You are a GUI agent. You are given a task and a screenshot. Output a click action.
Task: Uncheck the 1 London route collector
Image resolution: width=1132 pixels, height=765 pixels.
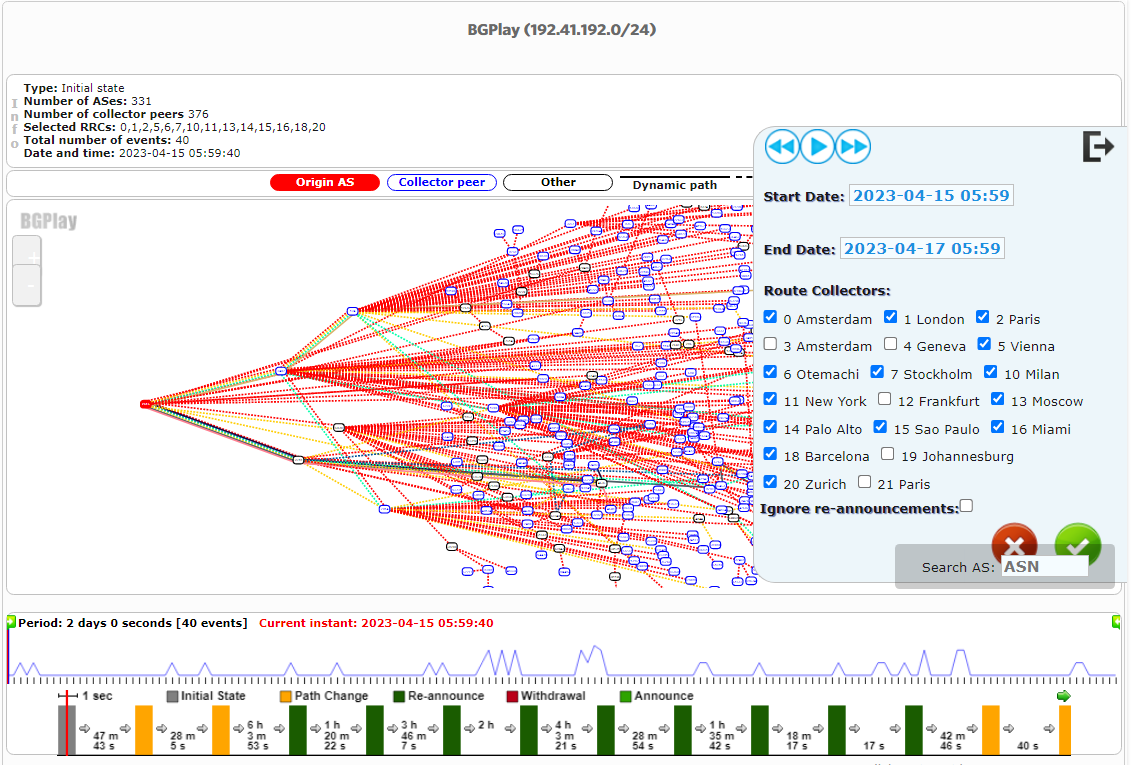coord(890,317)
